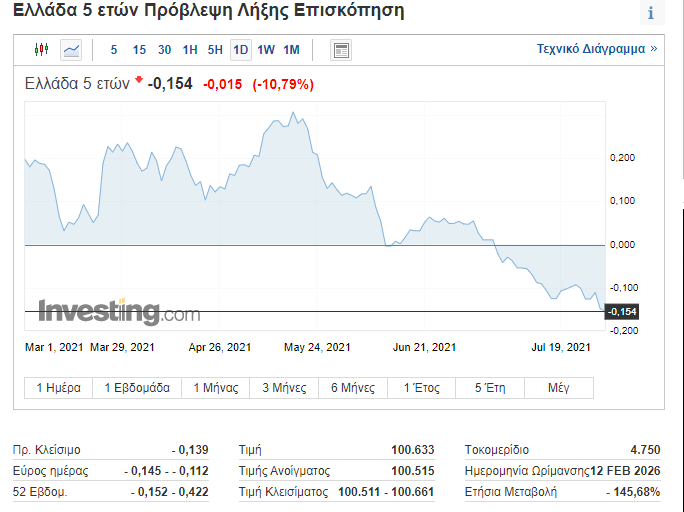Expand chart to Μέγ range
Screen dimensions: 684x512
[559, 388]
